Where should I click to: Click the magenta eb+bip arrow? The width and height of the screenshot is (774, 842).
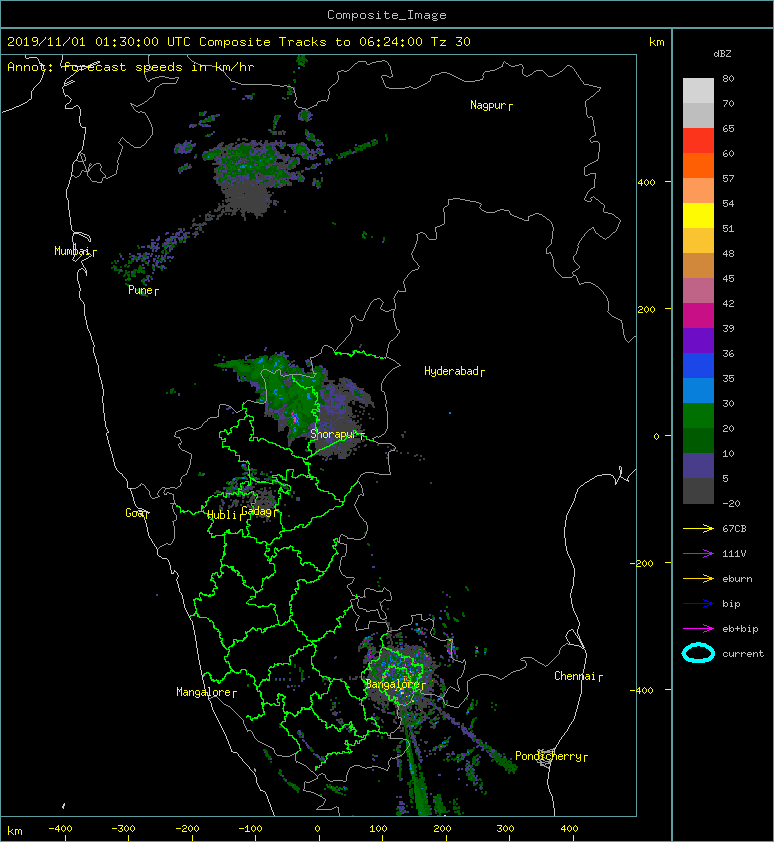698,629
